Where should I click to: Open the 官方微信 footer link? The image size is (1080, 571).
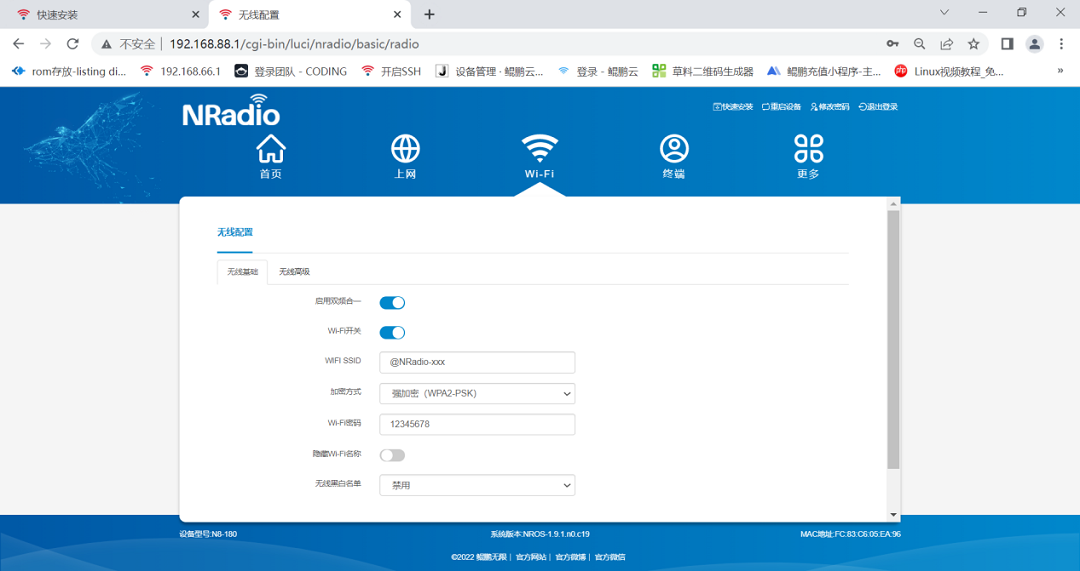click(610, 557)
